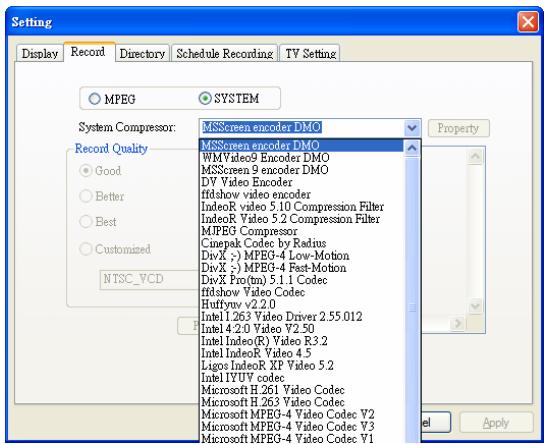Select the SYSTEM radio button
Screen dimensions: 544x444
[x=205, y=99]
